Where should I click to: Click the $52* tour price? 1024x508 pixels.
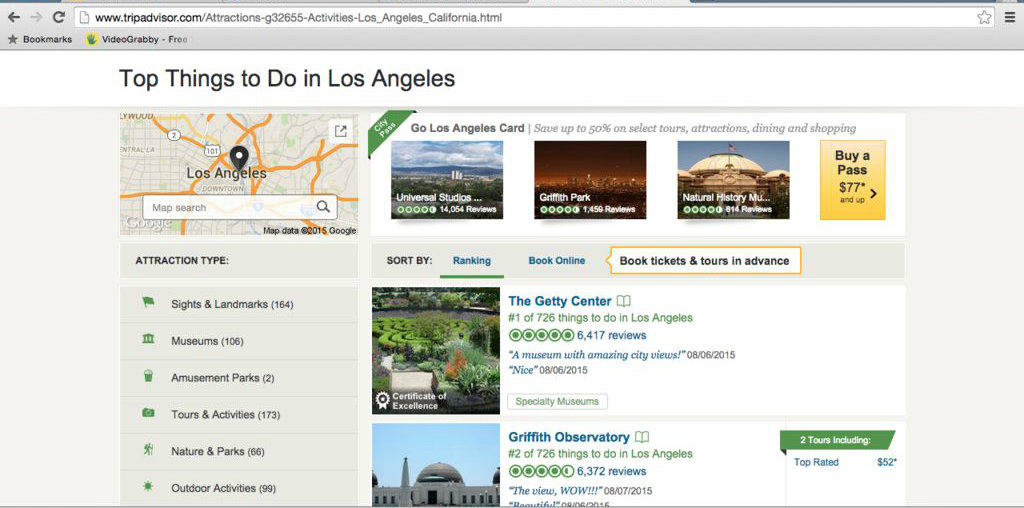click(887, 462)
